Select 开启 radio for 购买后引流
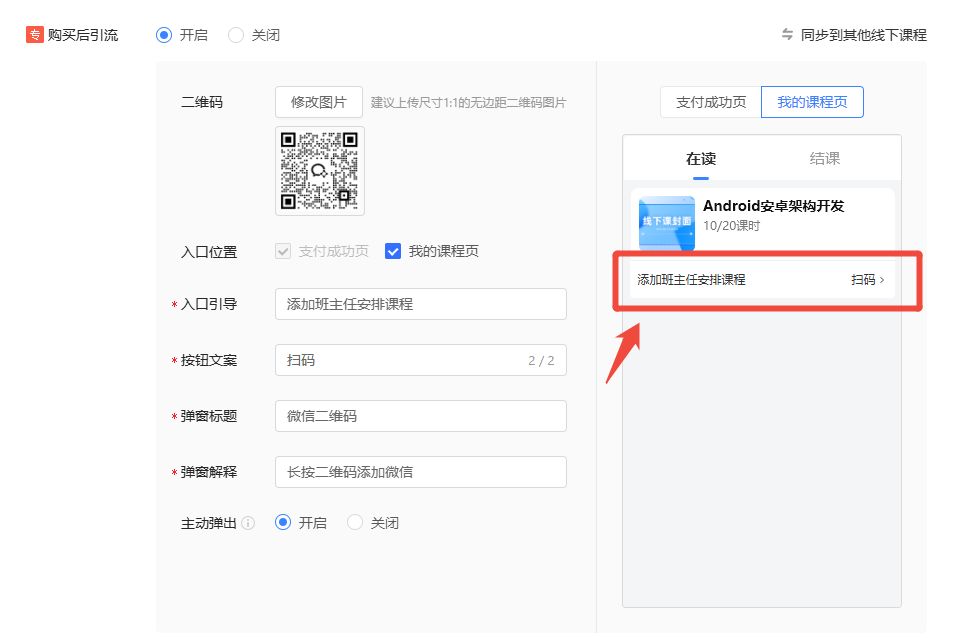The image size is (975, 638). [165, 35]
